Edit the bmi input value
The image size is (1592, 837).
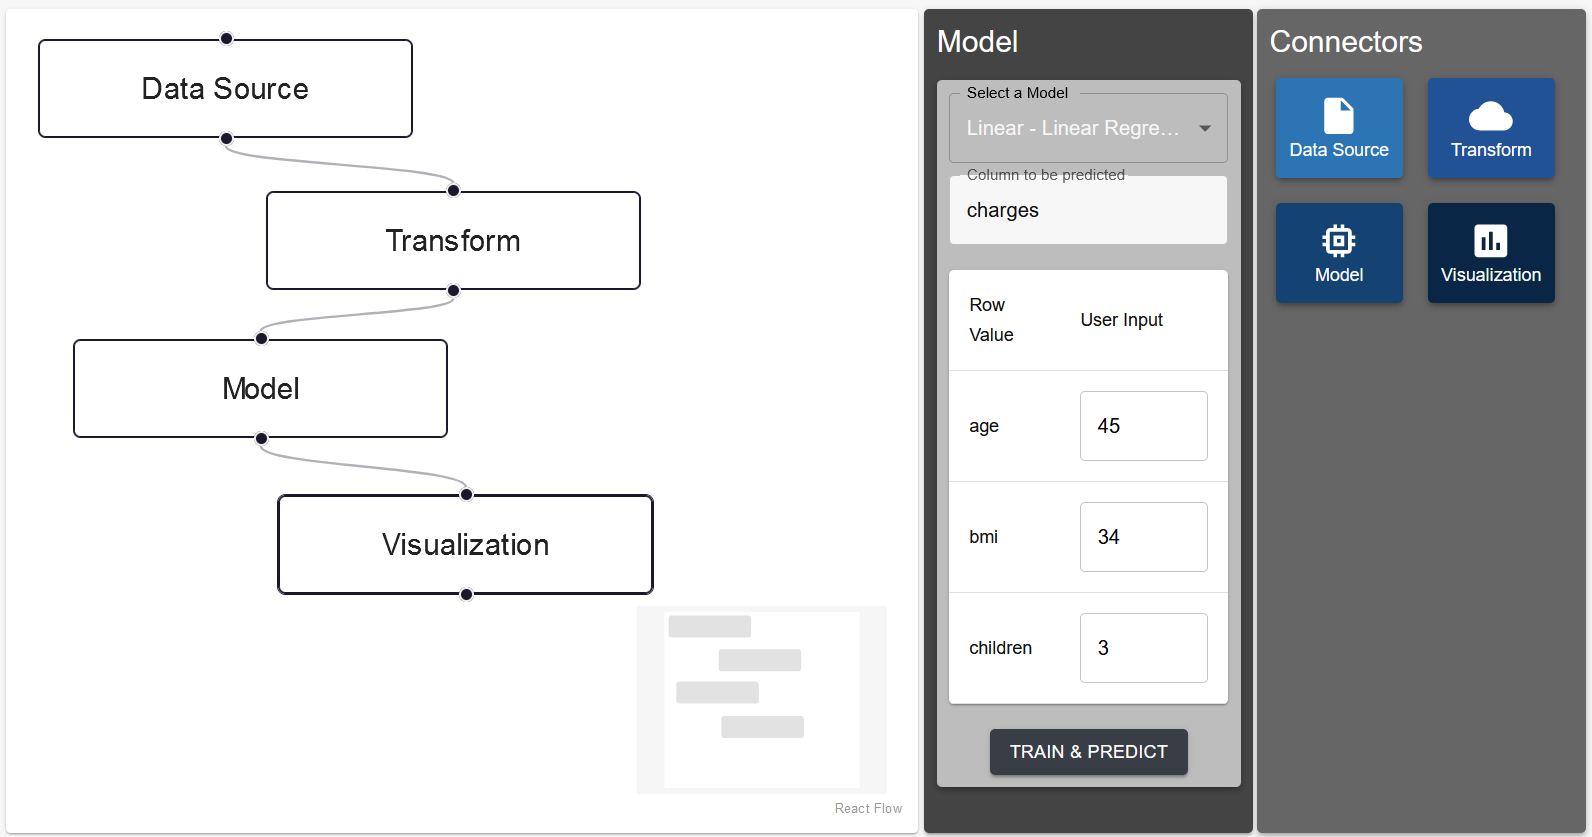pyautogui.click(x=1143, y=537)
